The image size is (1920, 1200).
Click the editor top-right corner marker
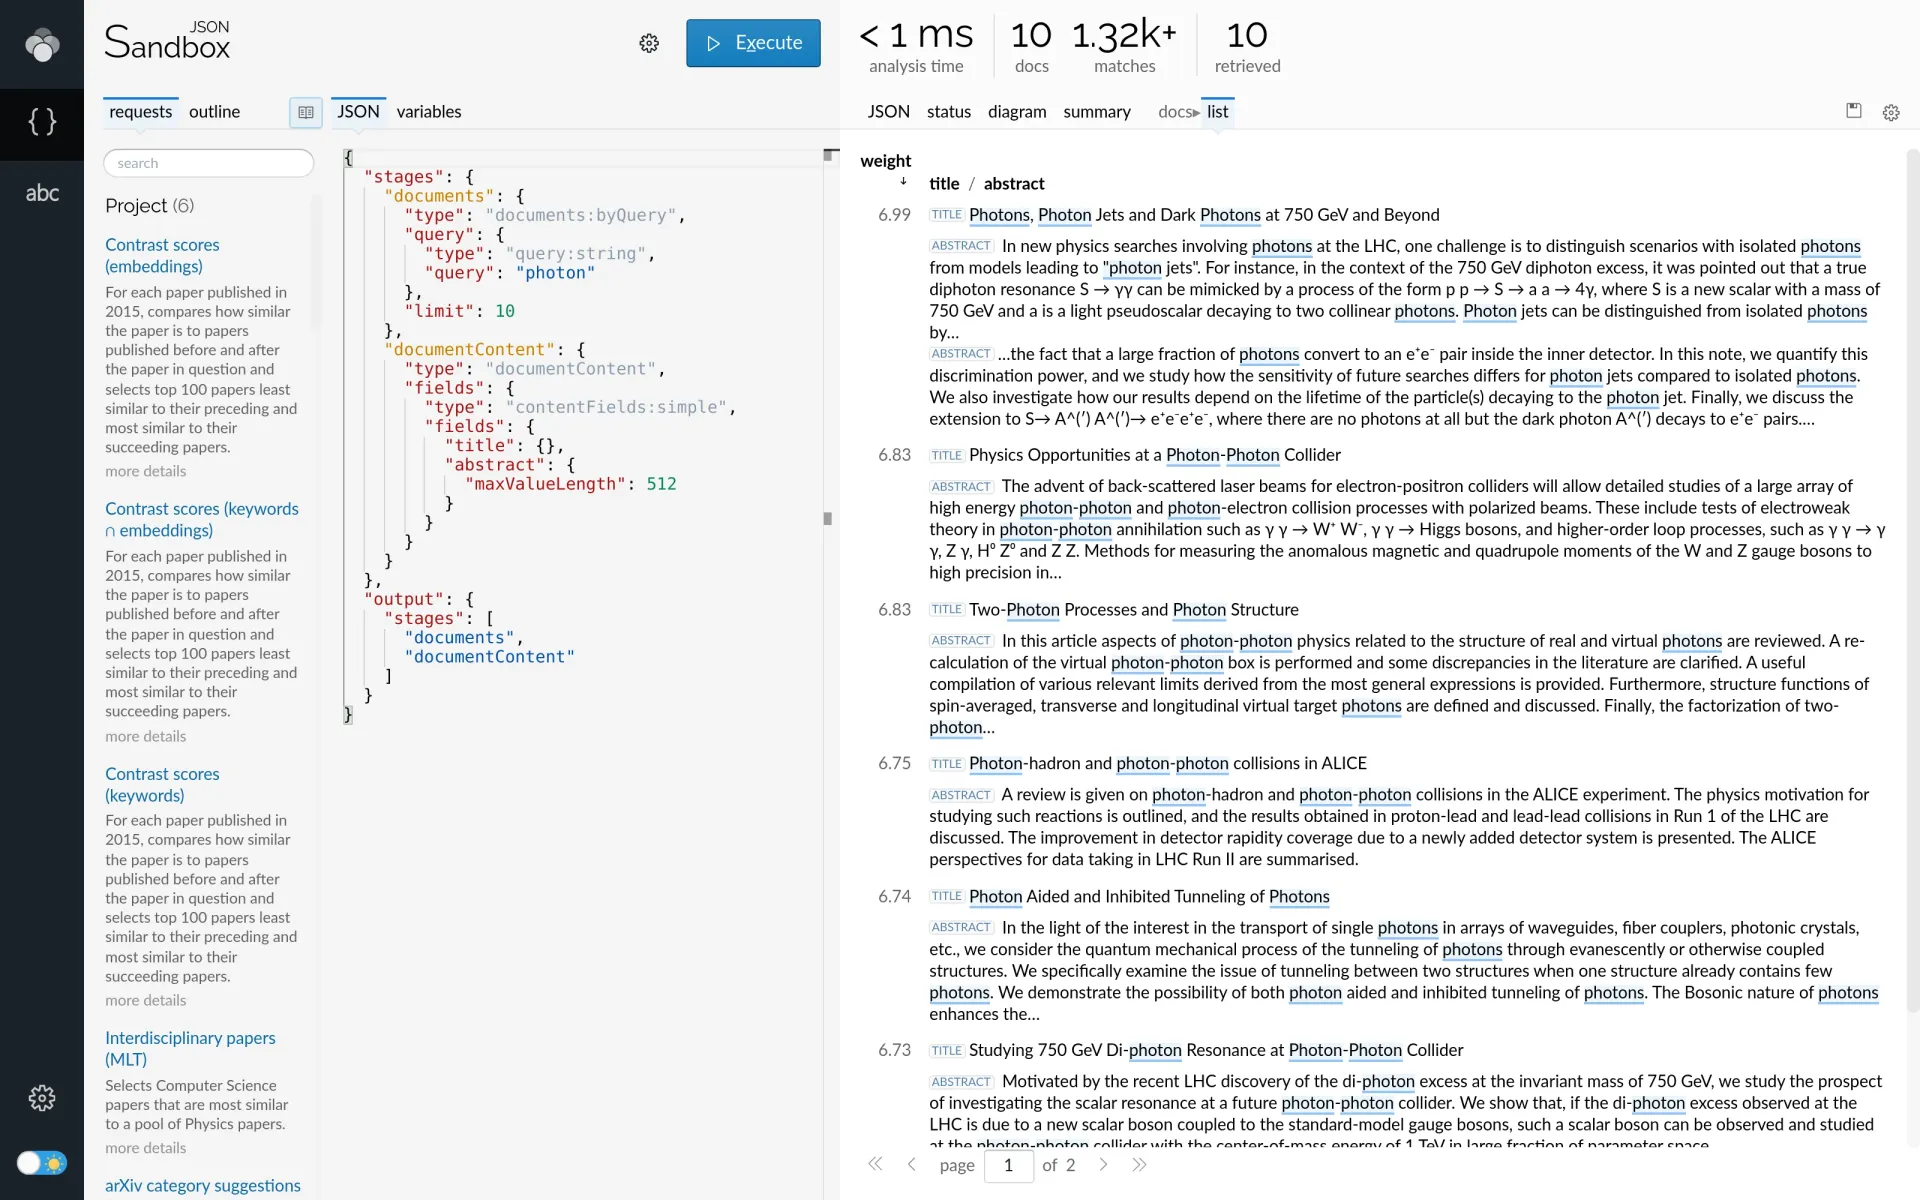(830, 155)
